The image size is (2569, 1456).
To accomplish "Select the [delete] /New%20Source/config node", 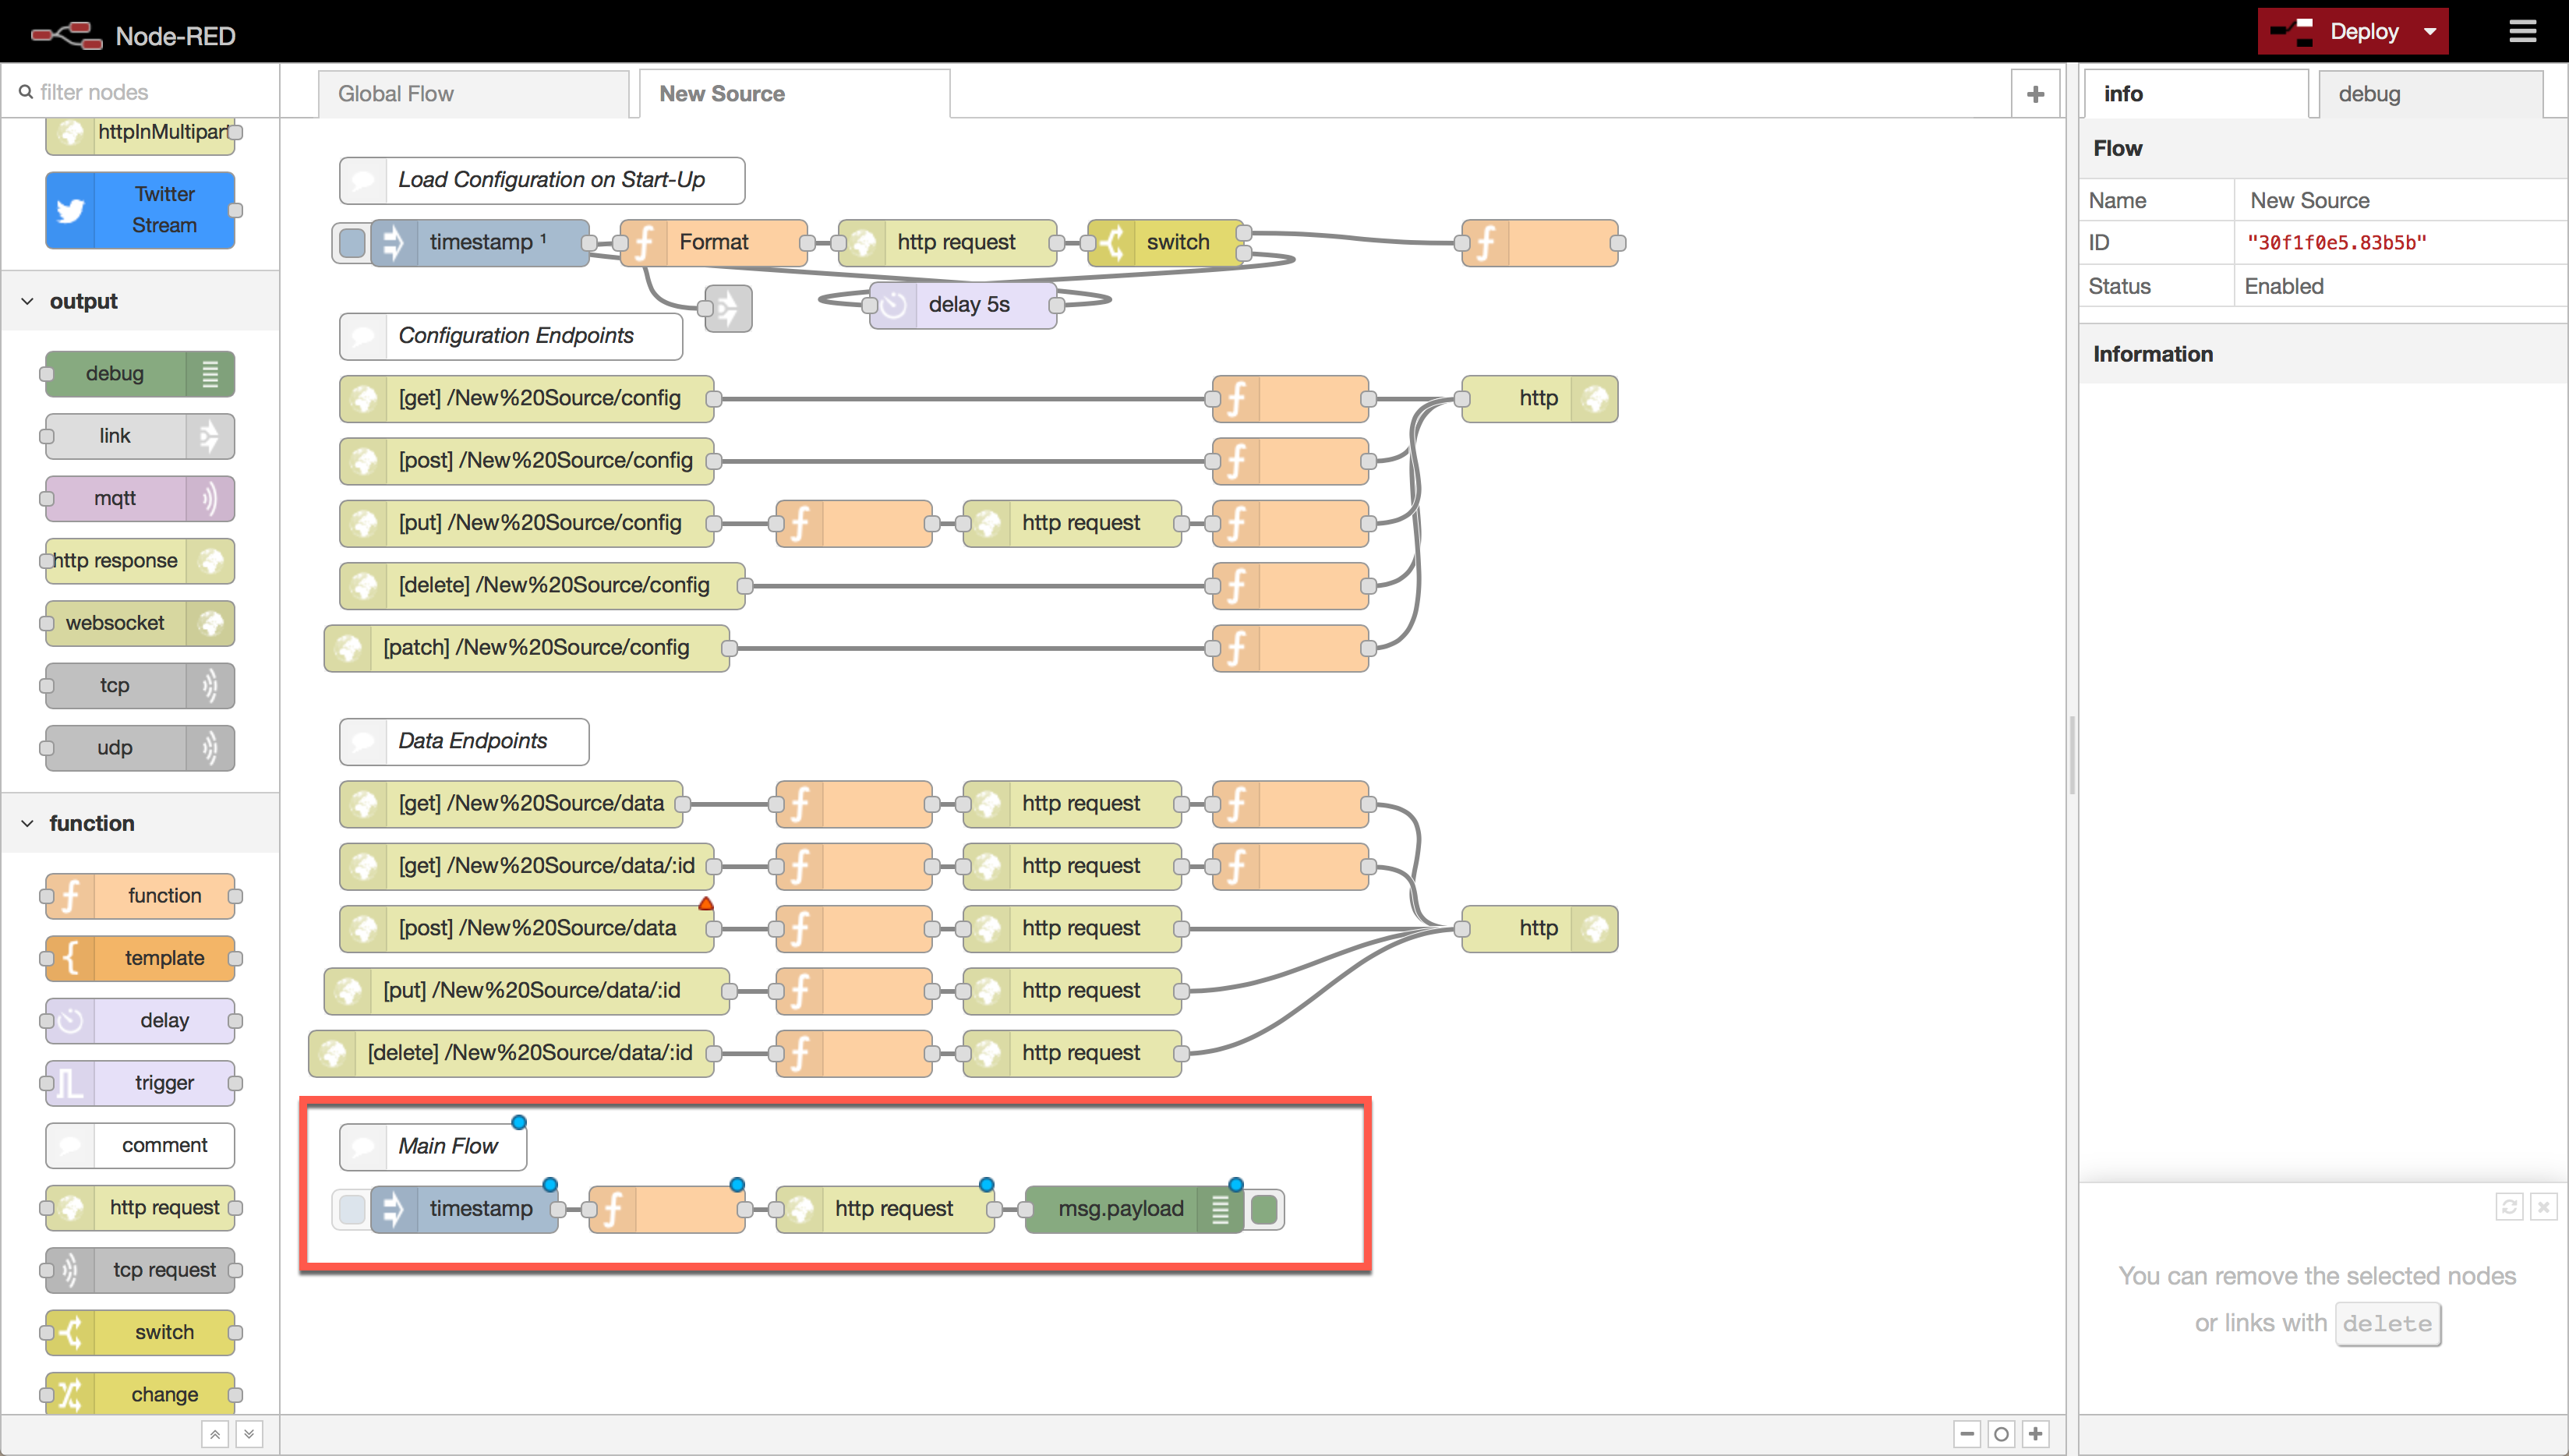I will [542, 586].
